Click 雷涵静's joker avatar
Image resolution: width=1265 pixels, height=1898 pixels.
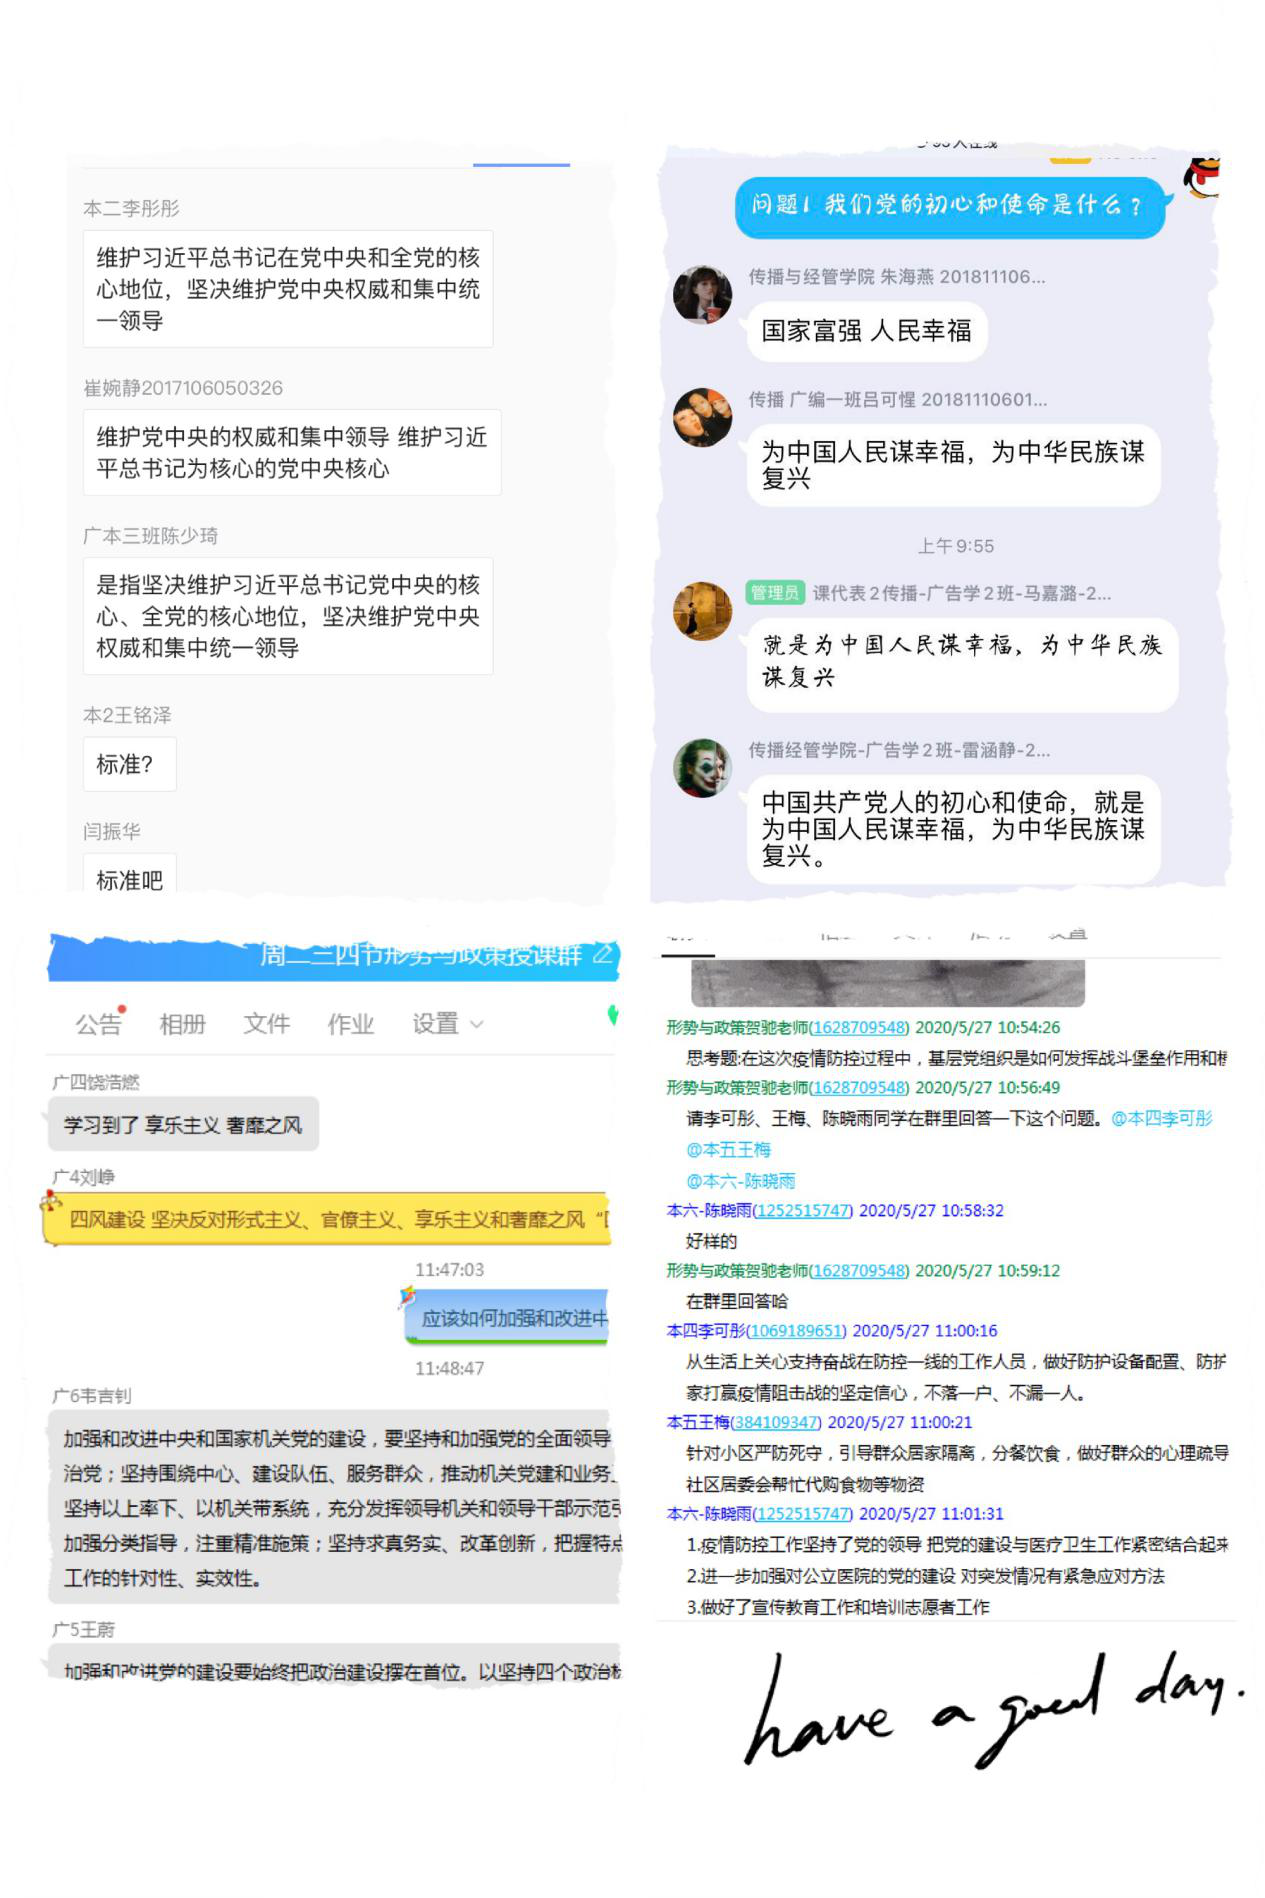[702, 768]
